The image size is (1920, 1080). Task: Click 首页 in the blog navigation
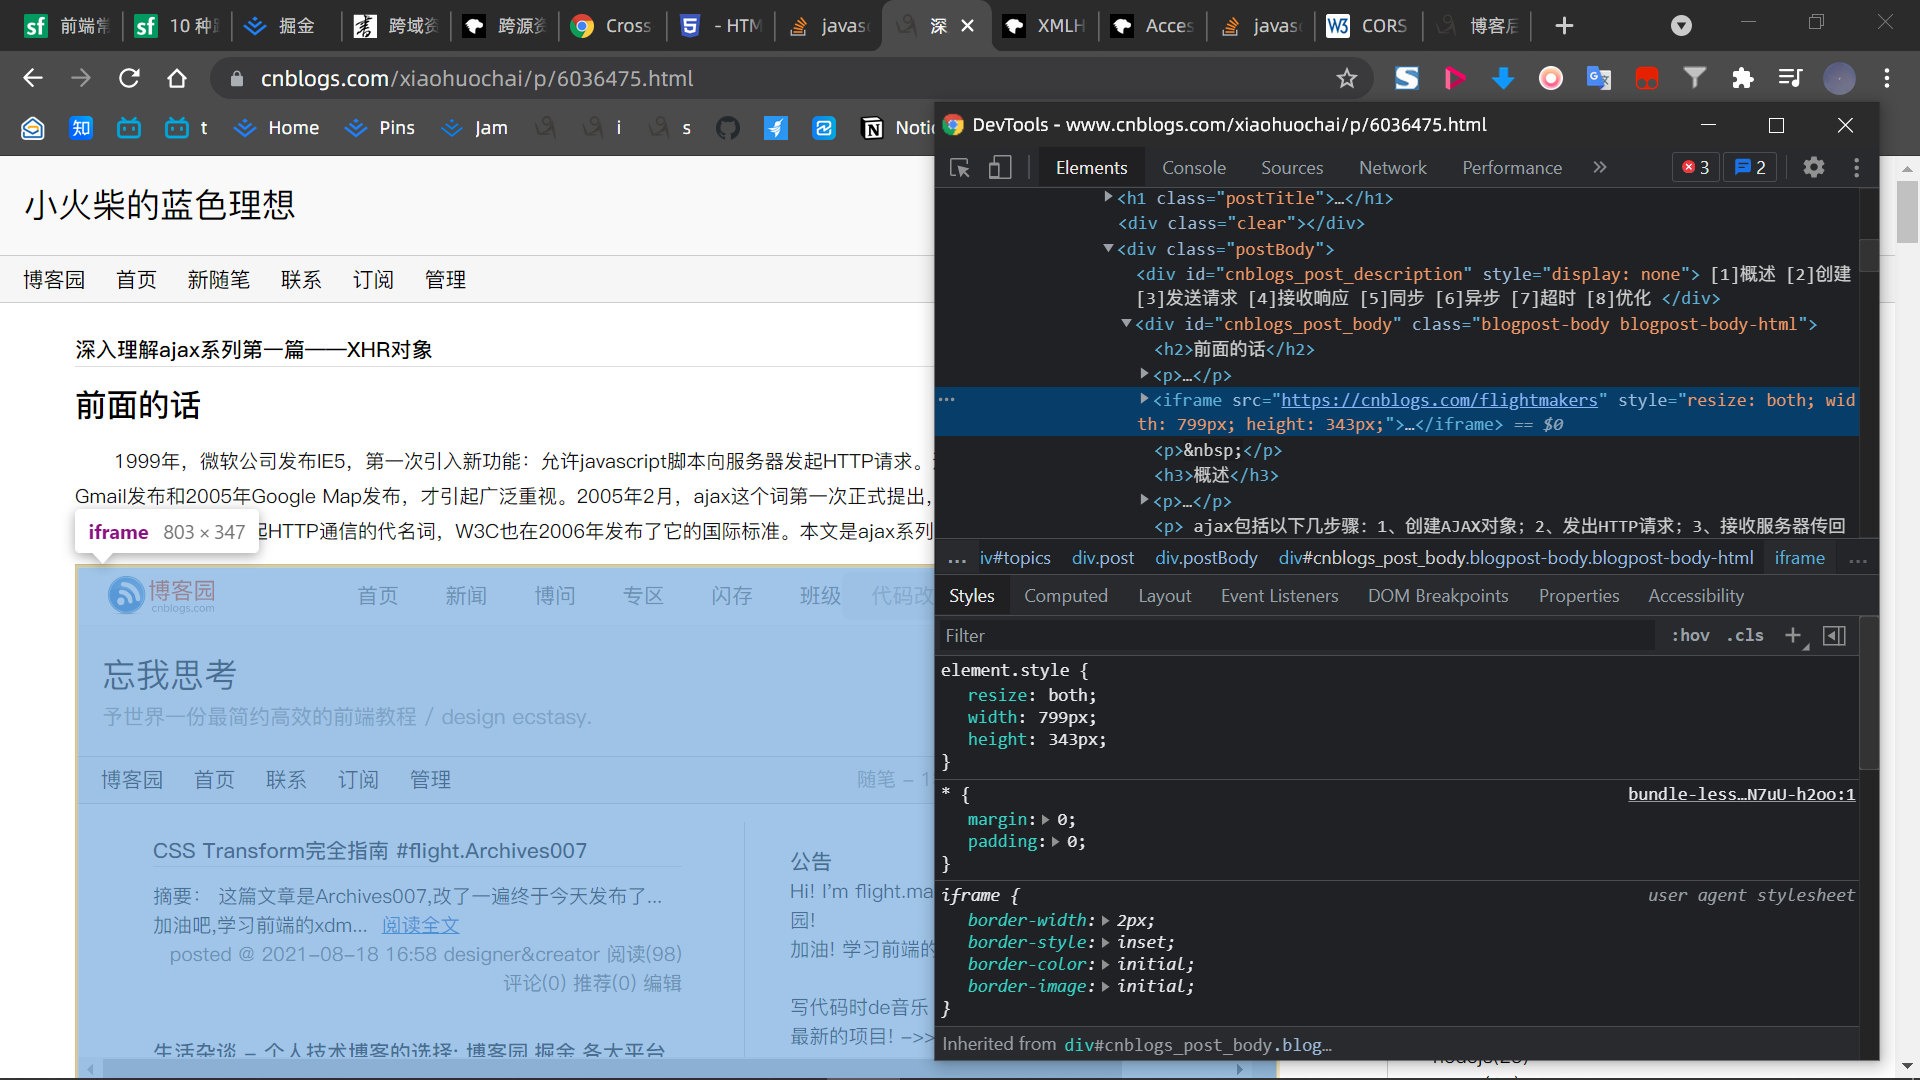pos(136,280)
